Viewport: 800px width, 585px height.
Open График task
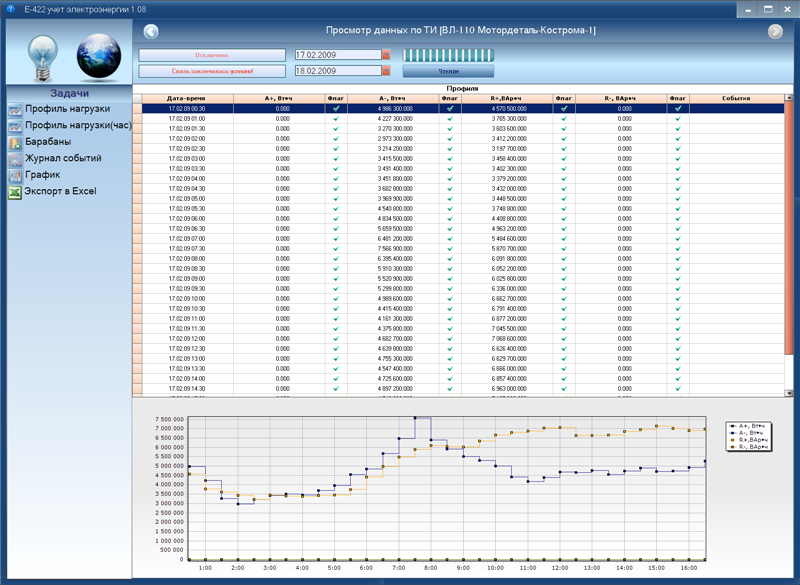(x=42, y=174)
